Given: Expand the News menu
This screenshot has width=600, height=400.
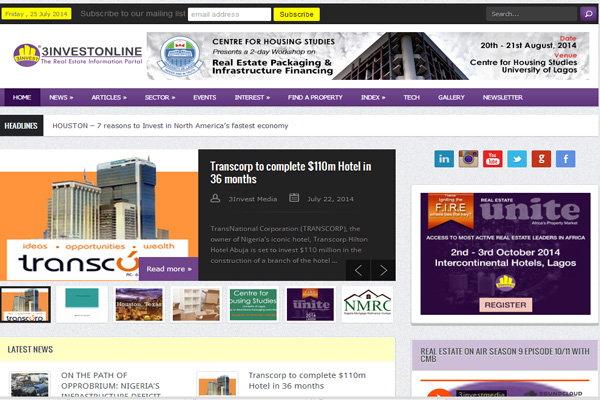Looking at the screenshot, I should pos(61,98).
